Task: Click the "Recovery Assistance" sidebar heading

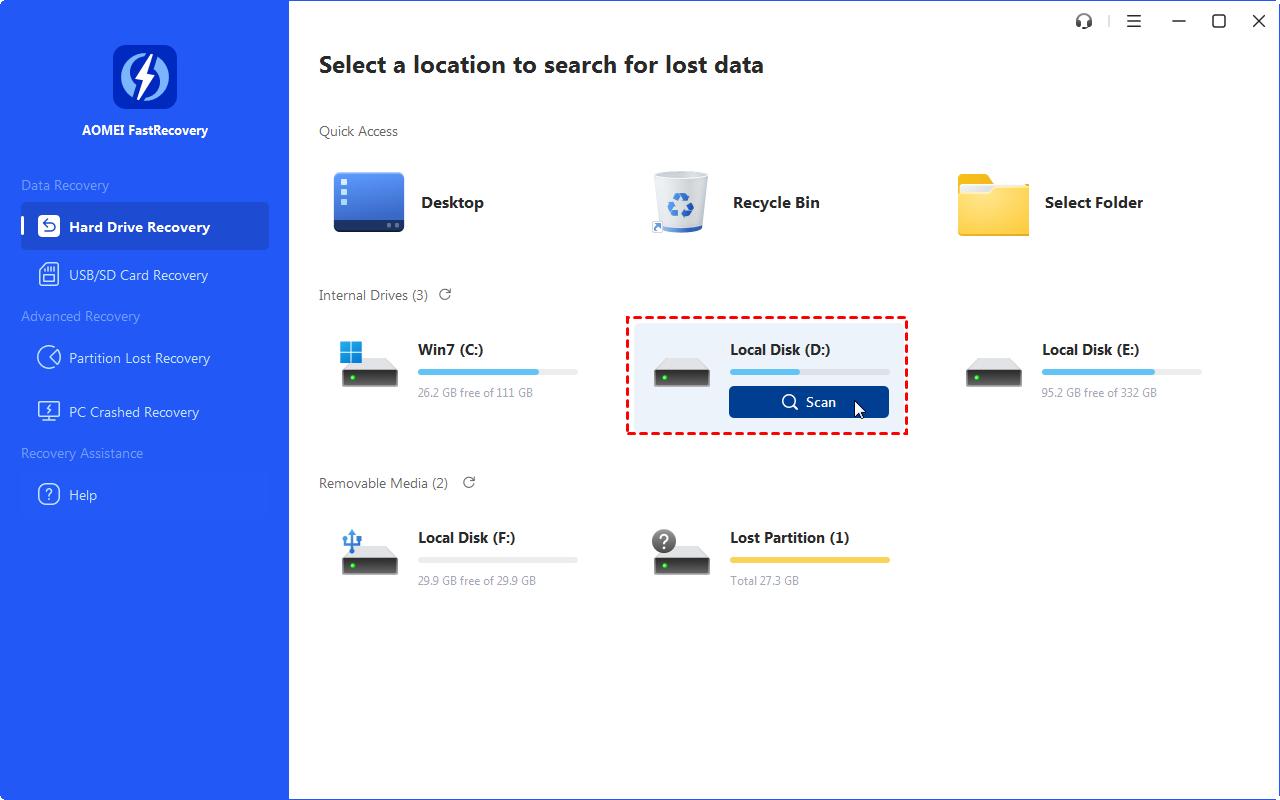Action: 82,453
